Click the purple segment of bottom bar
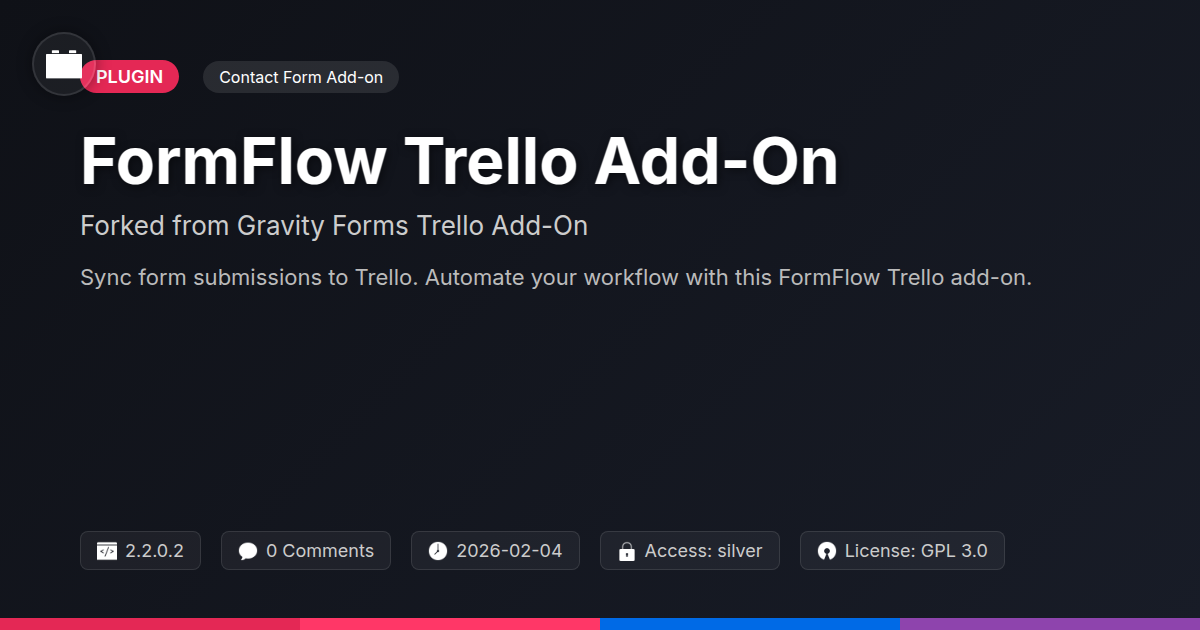Screen dimensions: 1200x630 (x=1050, y=623)
